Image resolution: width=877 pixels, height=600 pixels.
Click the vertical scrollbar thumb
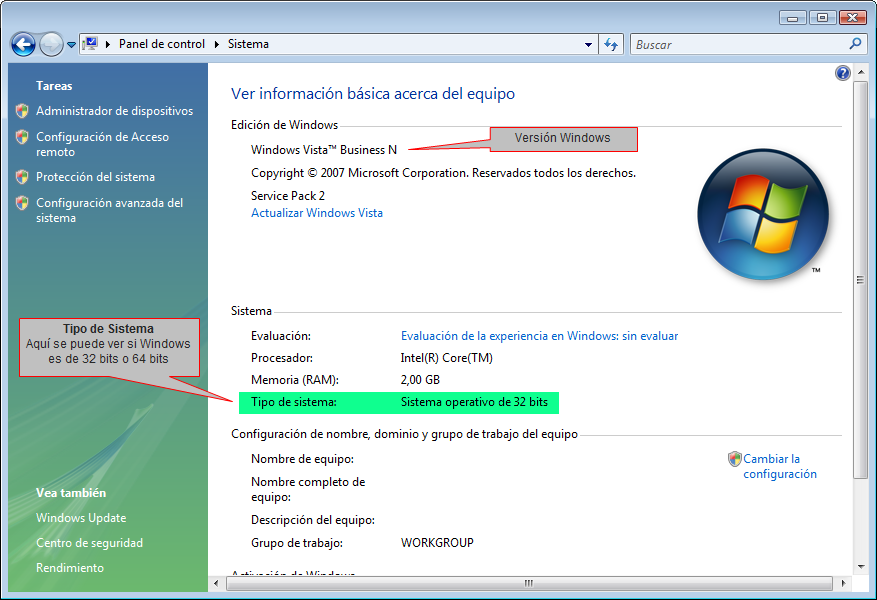point(861,280)
